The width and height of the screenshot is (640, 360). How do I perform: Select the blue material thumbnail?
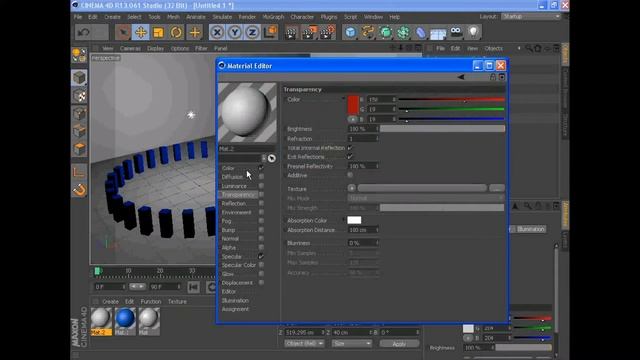coord(125,318)
